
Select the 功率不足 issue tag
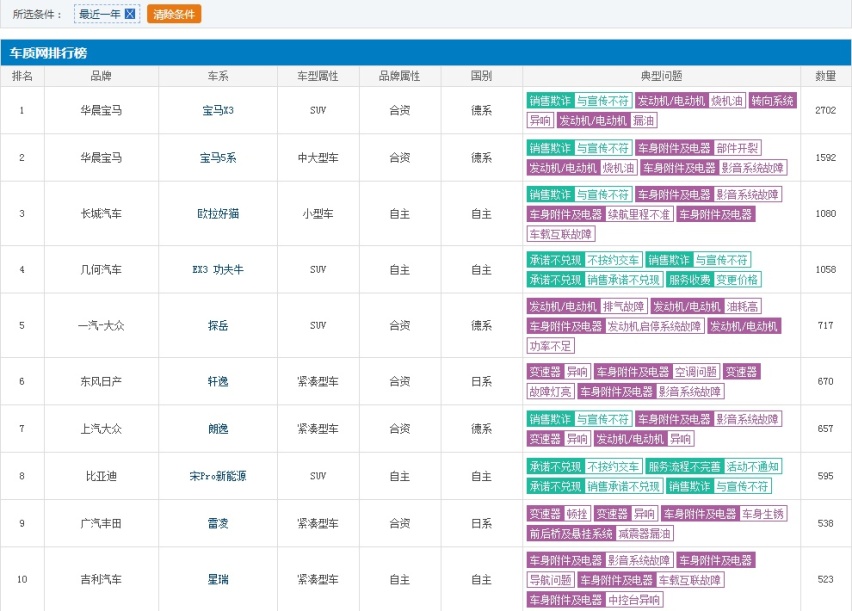tap(550, 346)
